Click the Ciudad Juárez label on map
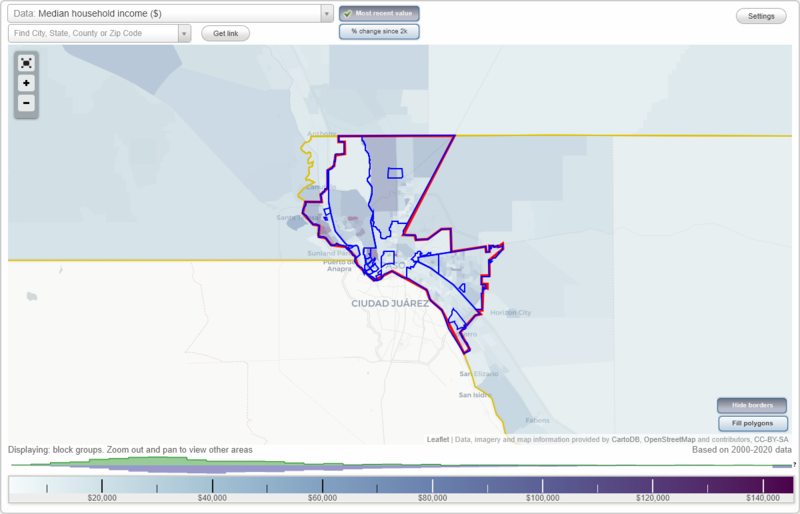Screen dimensions: 800x514 [390, 303]
